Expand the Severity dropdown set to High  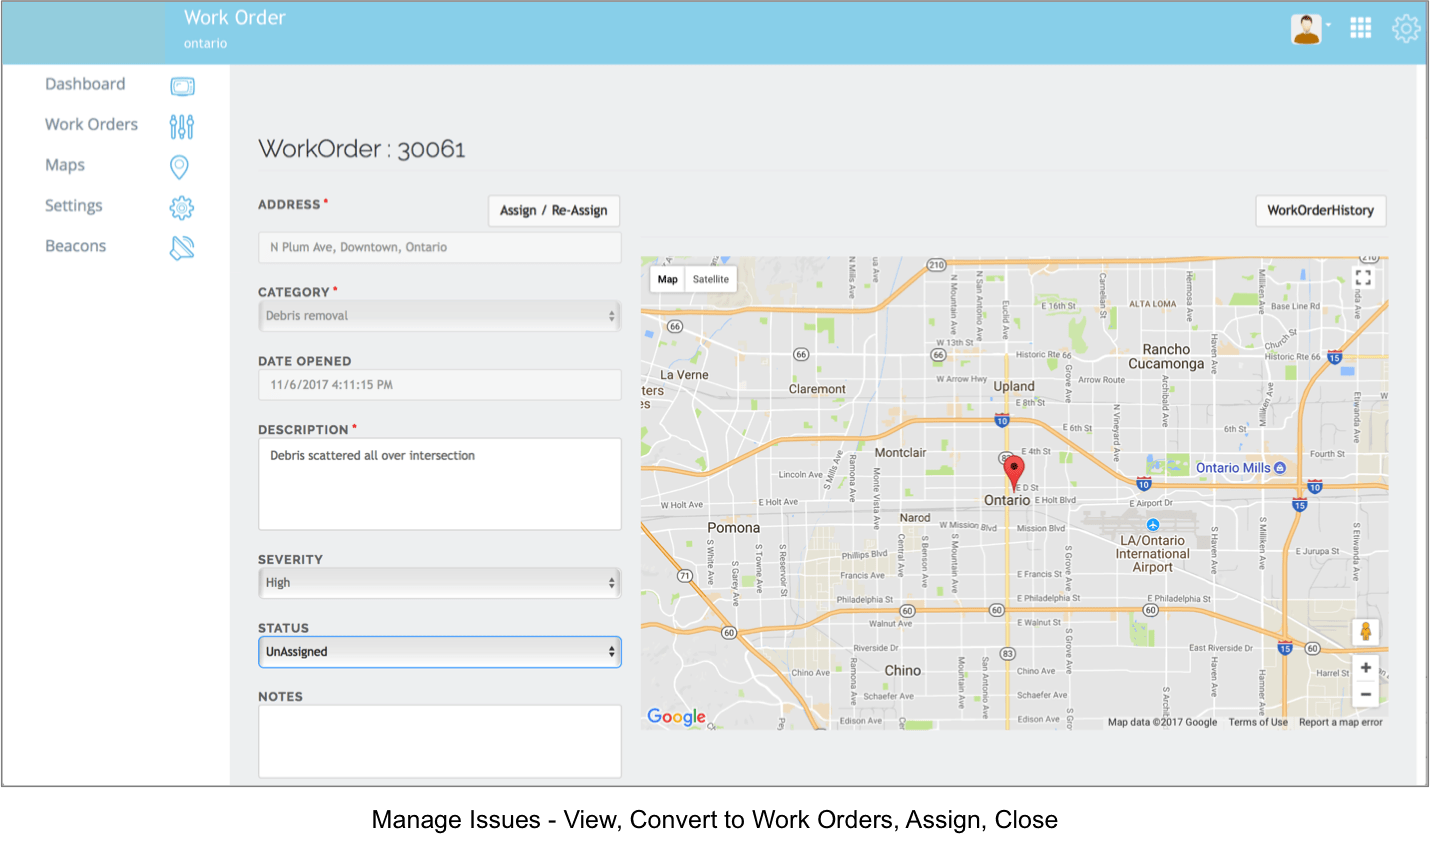[439, 583]
